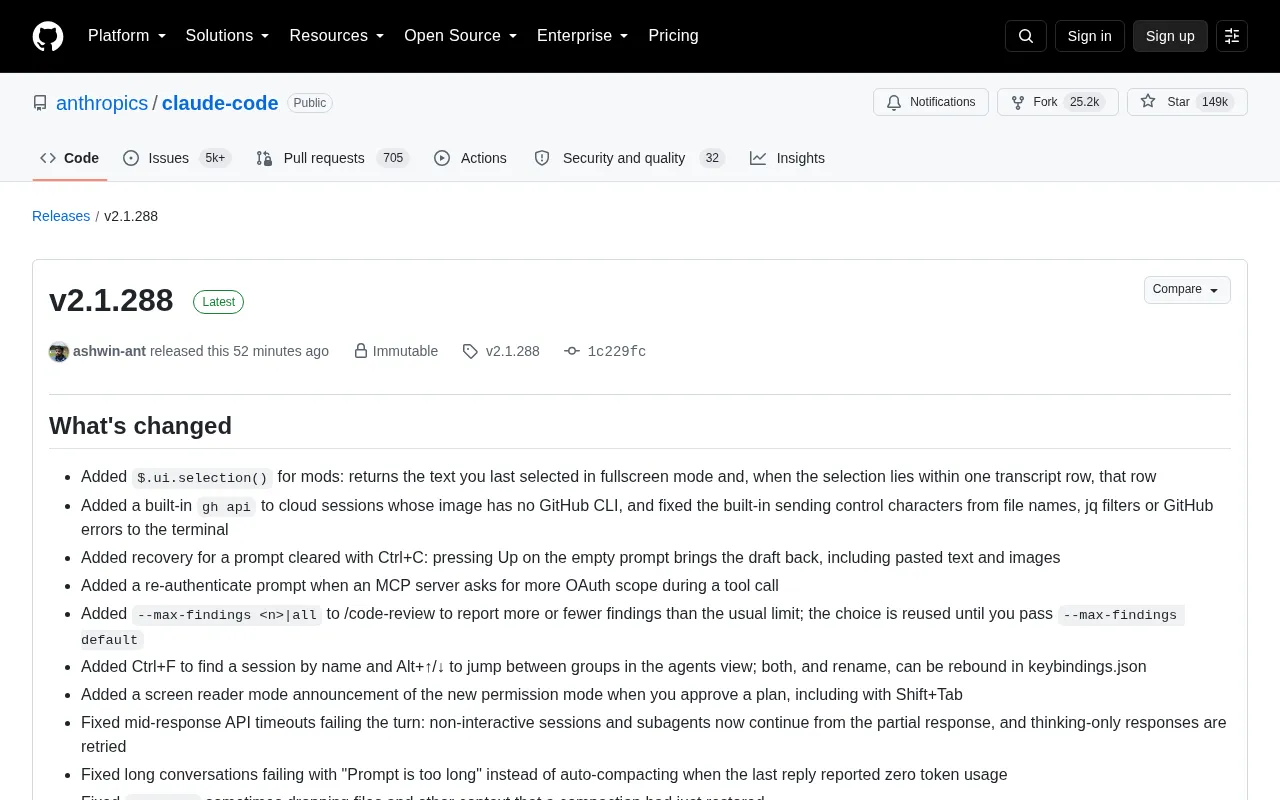Expand the Solutions menu
Image resolution: width=1280 pixels, height=800 pixels.
pos(228,36)
